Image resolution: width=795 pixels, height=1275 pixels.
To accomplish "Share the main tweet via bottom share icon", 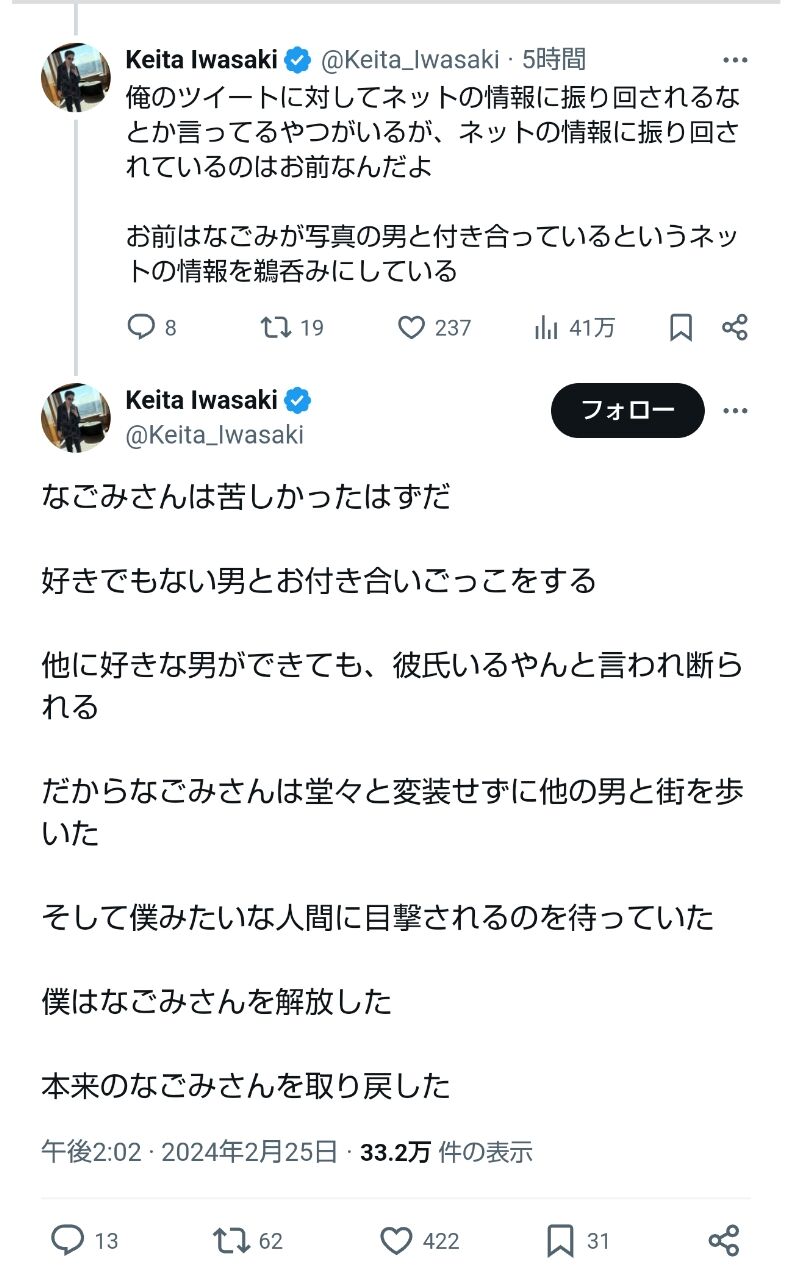I will click(723, 1240).
